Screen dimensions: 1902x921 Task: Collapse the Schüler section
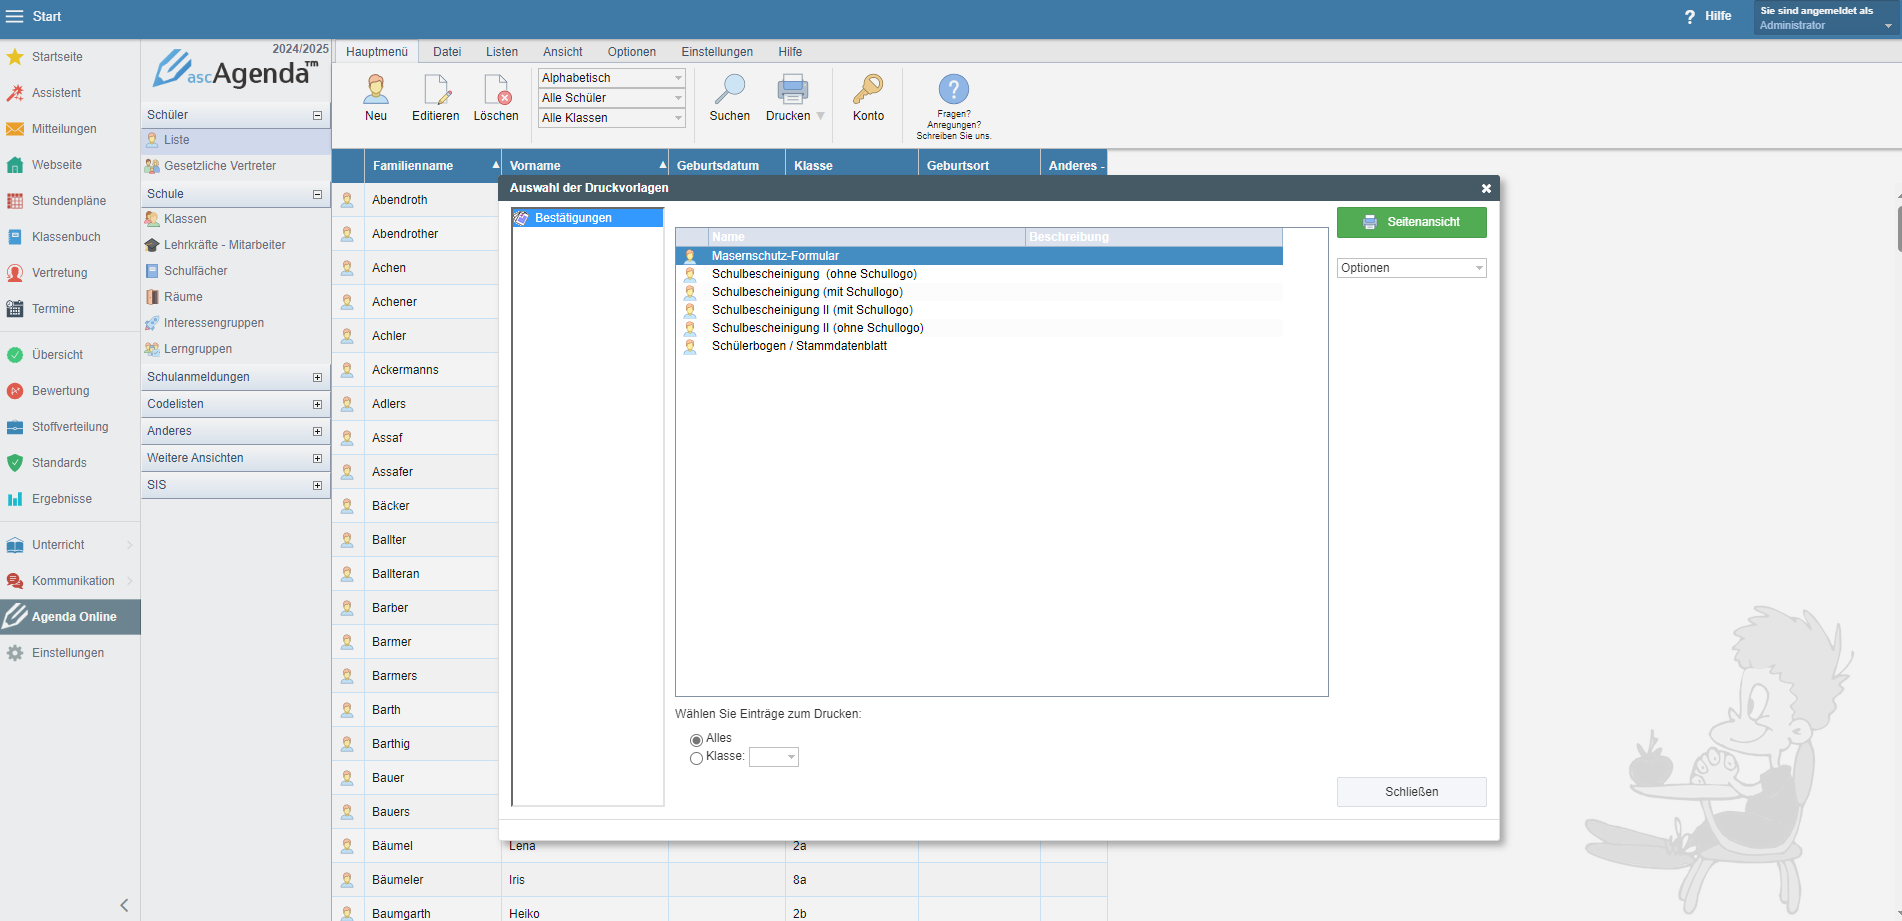[x=317, y=115]
